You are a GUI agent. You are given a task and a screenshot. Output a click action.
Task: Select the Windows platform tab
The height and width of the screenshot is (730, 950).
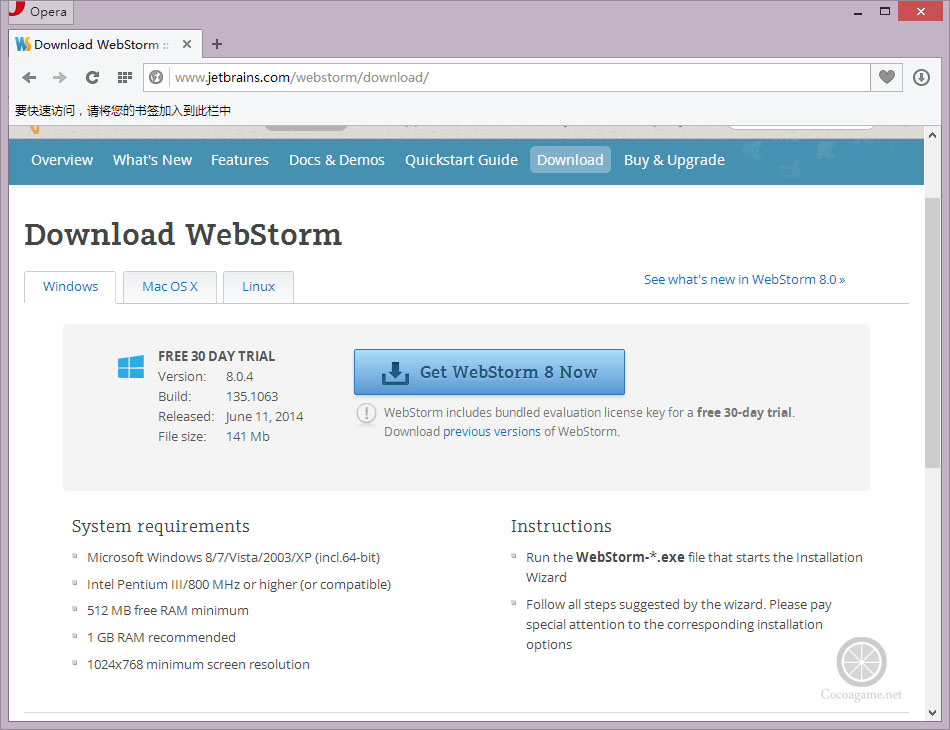click(x=70, y=287)
